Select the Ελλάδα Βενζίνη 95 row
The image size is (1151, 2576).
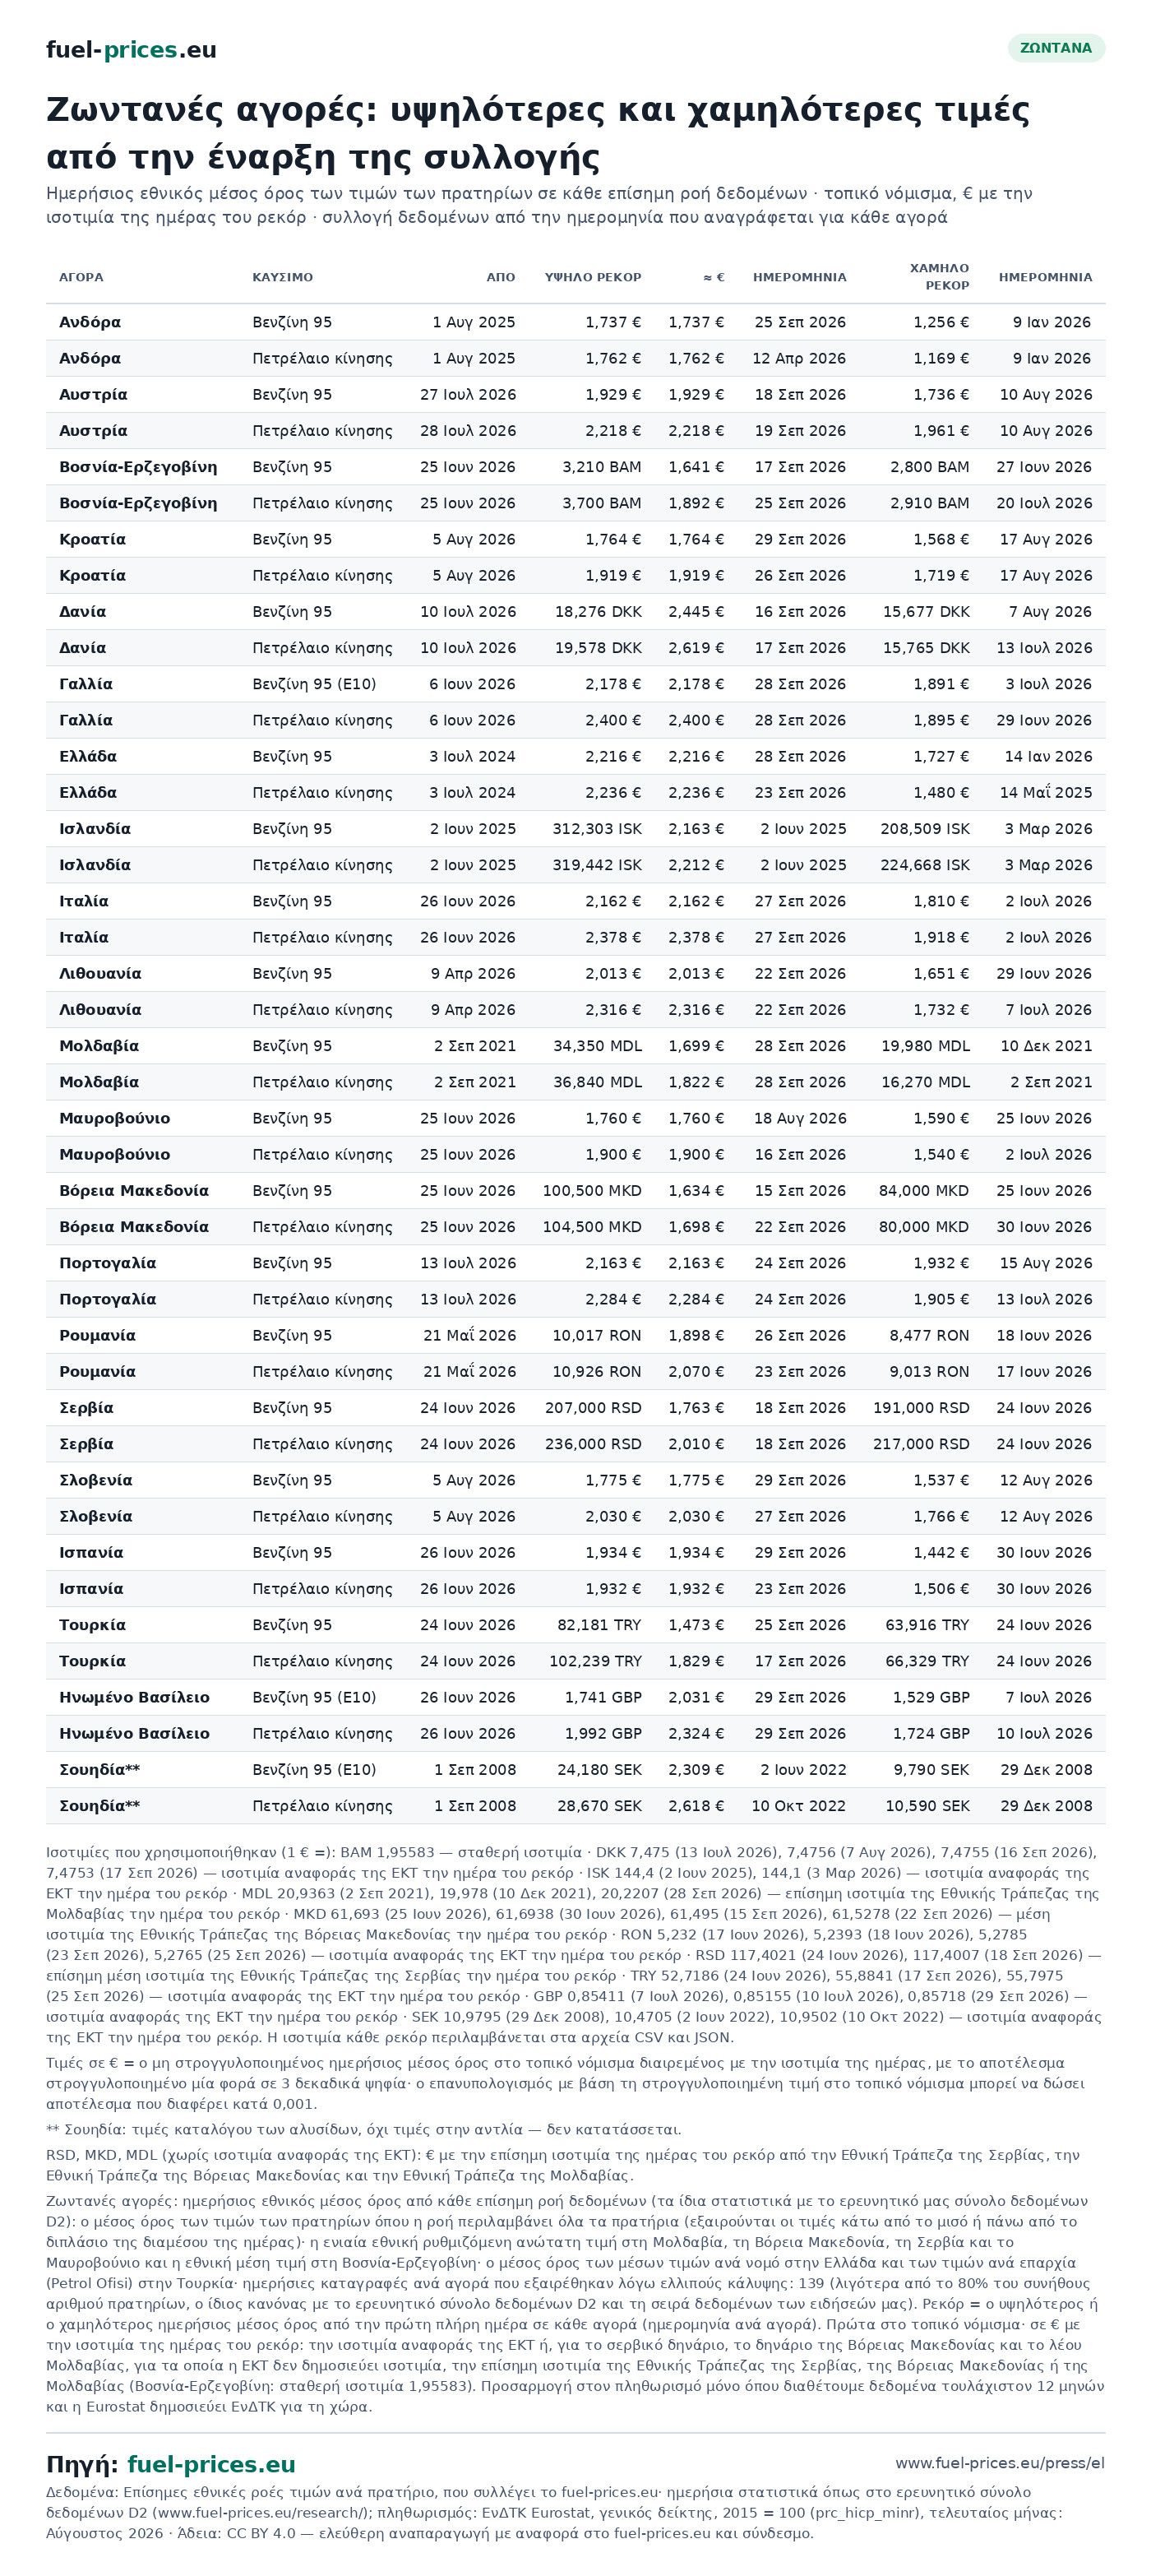[575, 757]
